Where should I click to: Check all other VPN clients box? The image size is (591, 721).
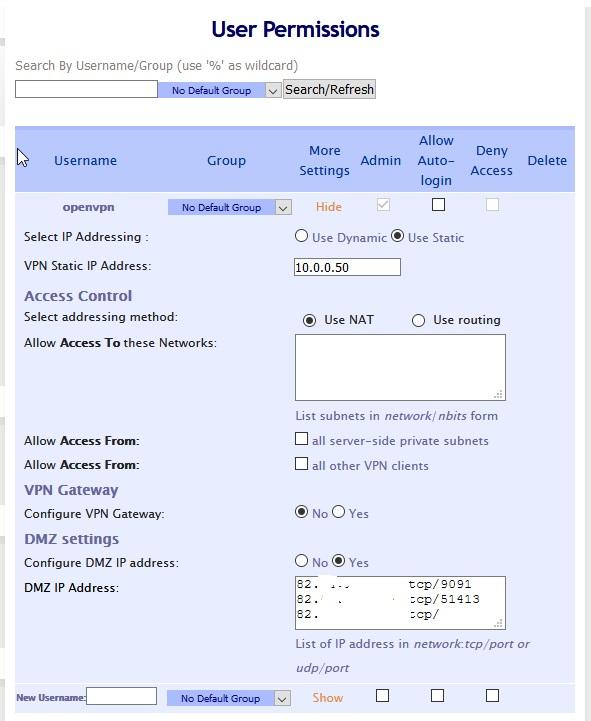[x=301, y=464]
